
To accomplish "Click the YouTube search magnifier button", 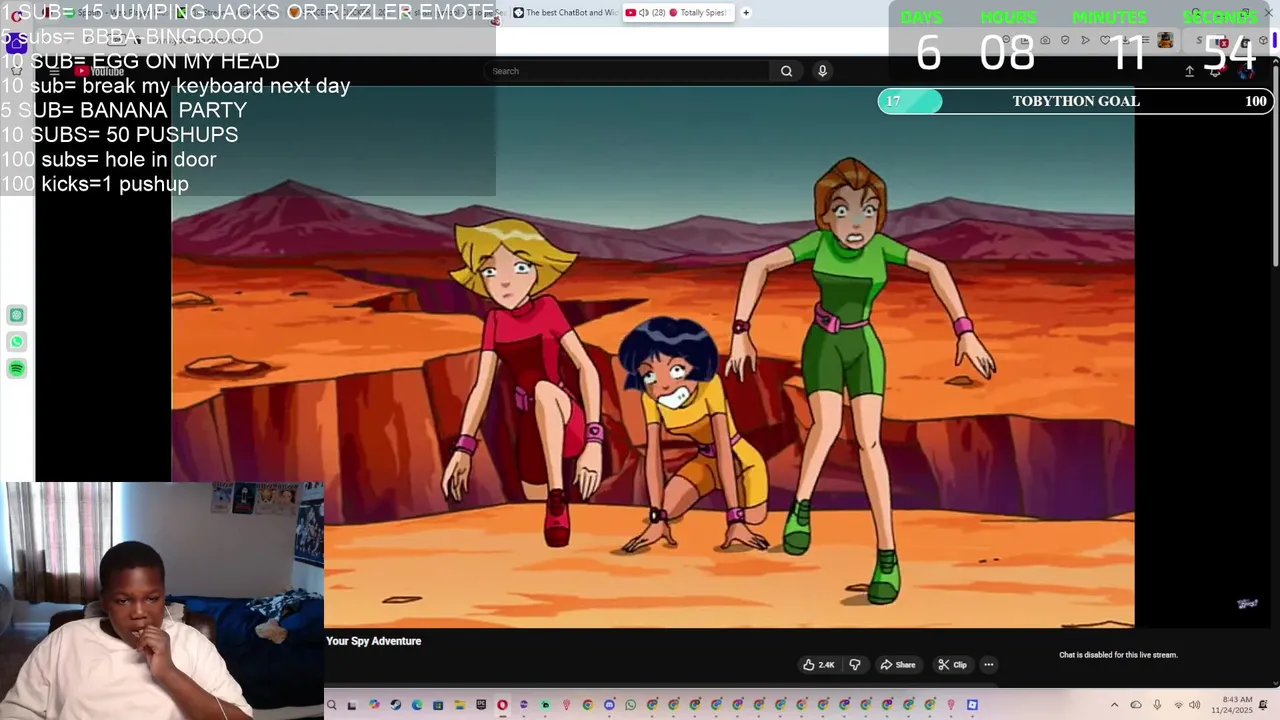I will point(786,71).
